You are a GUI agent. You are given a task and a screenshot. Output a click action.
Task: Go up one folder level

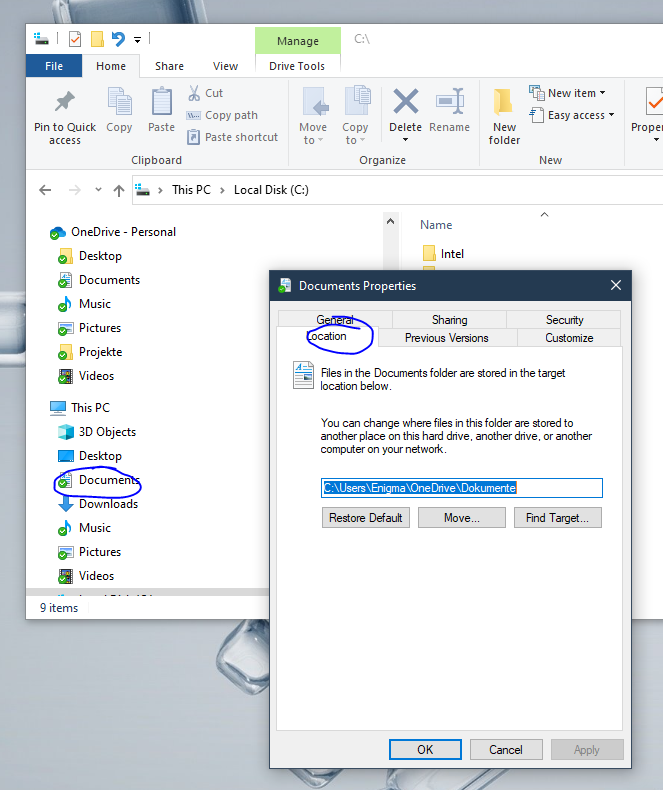[119, 190]
